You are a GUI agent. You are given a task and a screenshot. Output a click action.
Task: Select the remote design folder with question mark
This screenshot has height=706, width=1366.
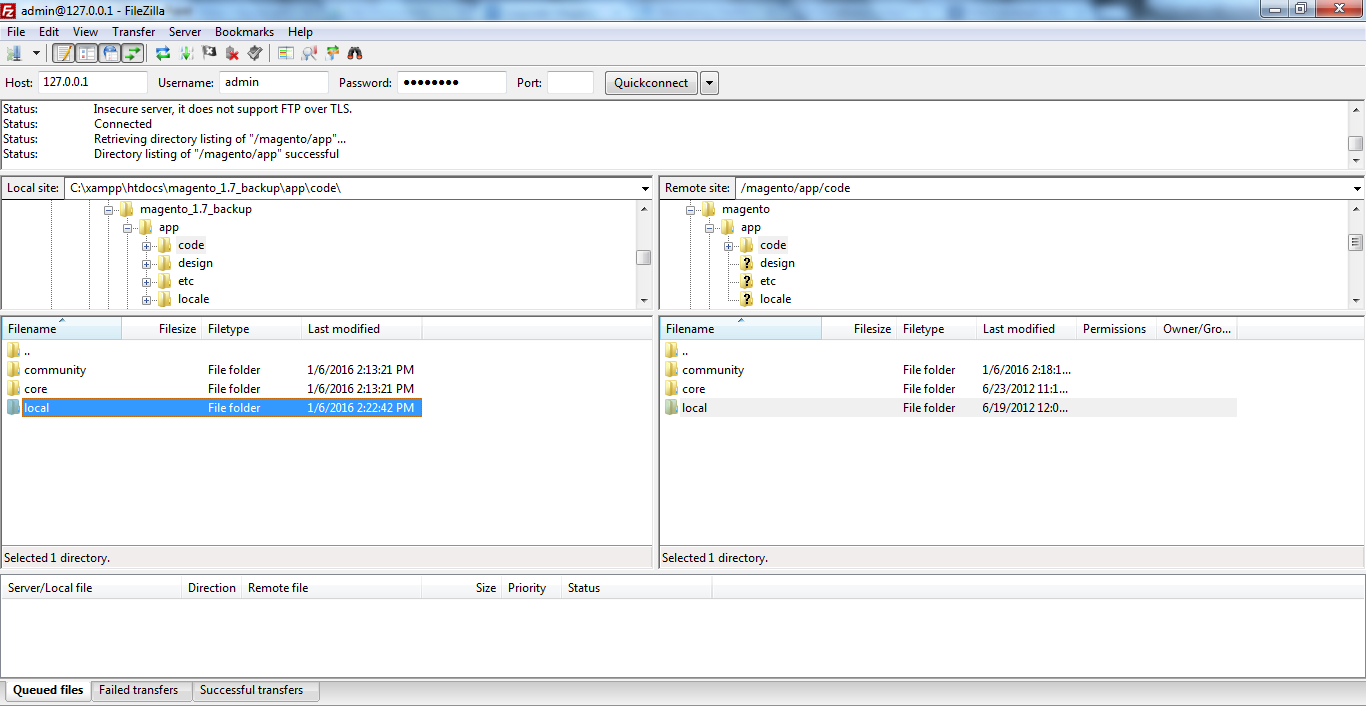[x=767, y=264]
